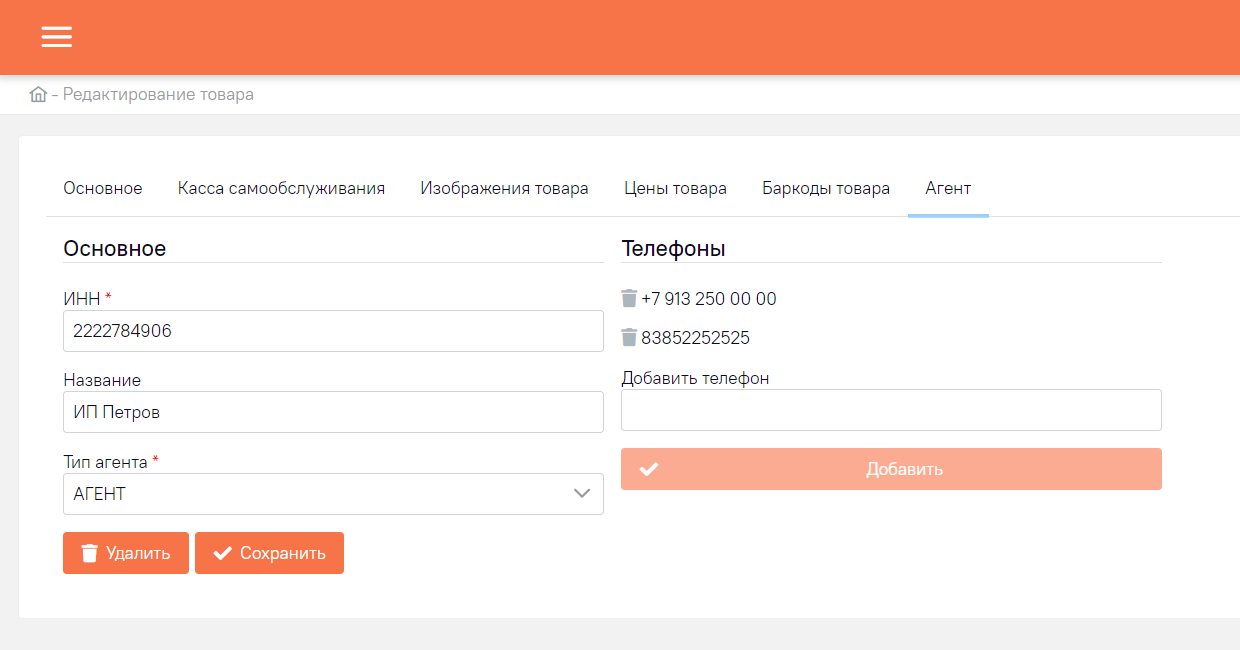This screenshot has height=650, width=1240.
Task: Remove phone 83852252525 with trash icon
Action: click(x=629, y=338)
